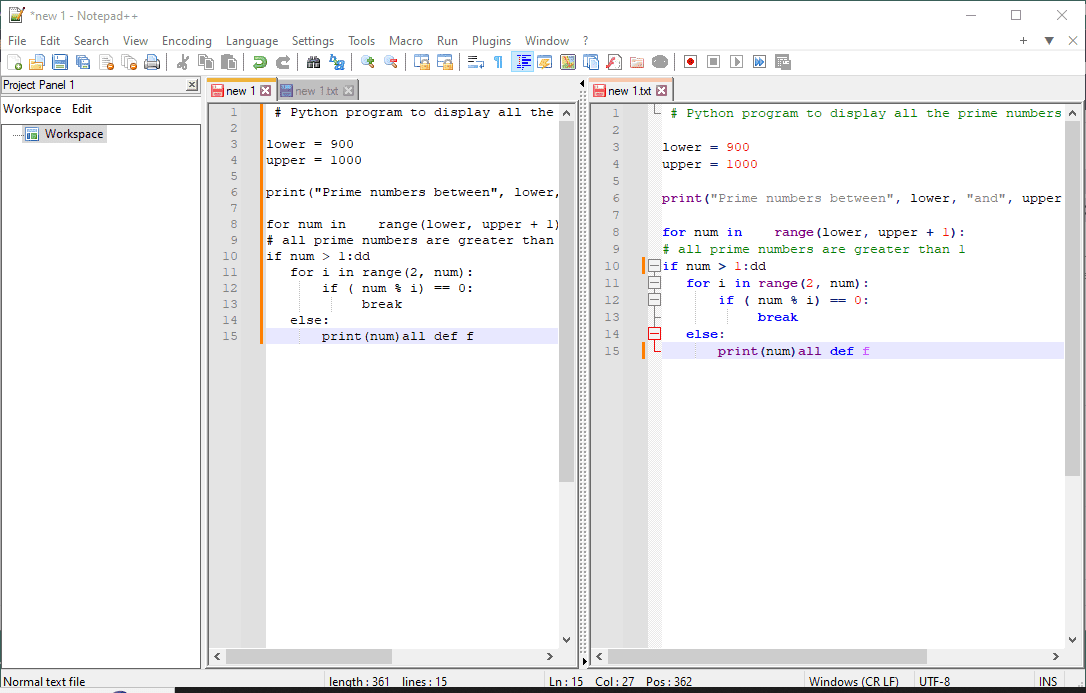Open the Replace dialog icon
This screenshot has width=1086, height=693.
coord(337,62)
